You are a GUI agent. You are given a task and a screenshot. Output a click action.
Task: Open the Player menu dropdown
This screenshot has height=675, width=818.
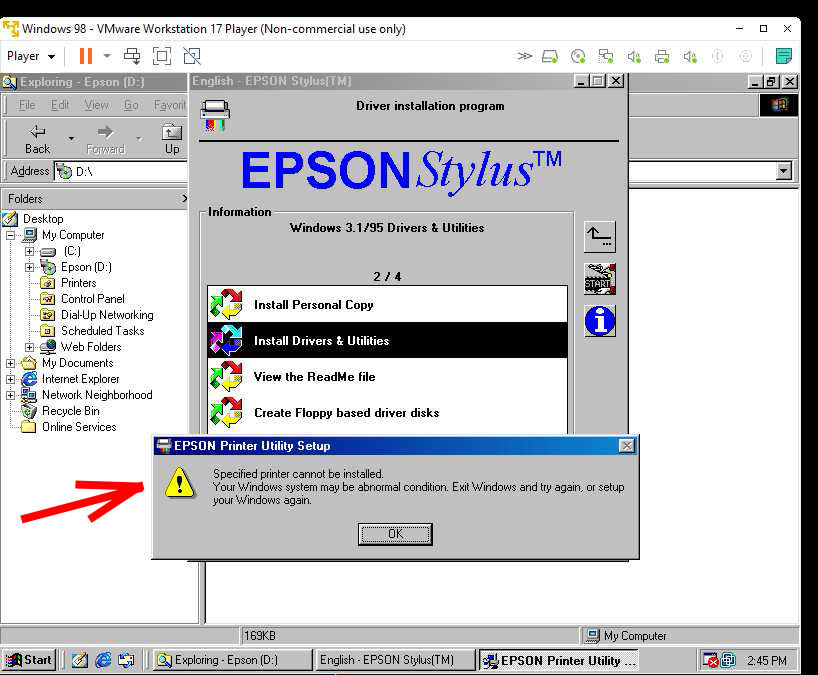click(x=31, y=56)
